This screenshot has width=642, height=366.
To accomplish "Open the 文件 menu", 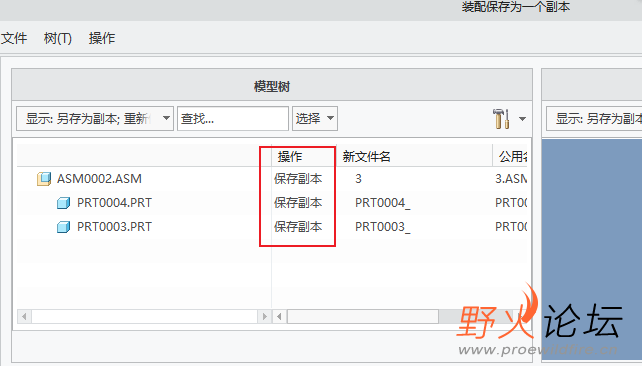I will tap(14, 38).
